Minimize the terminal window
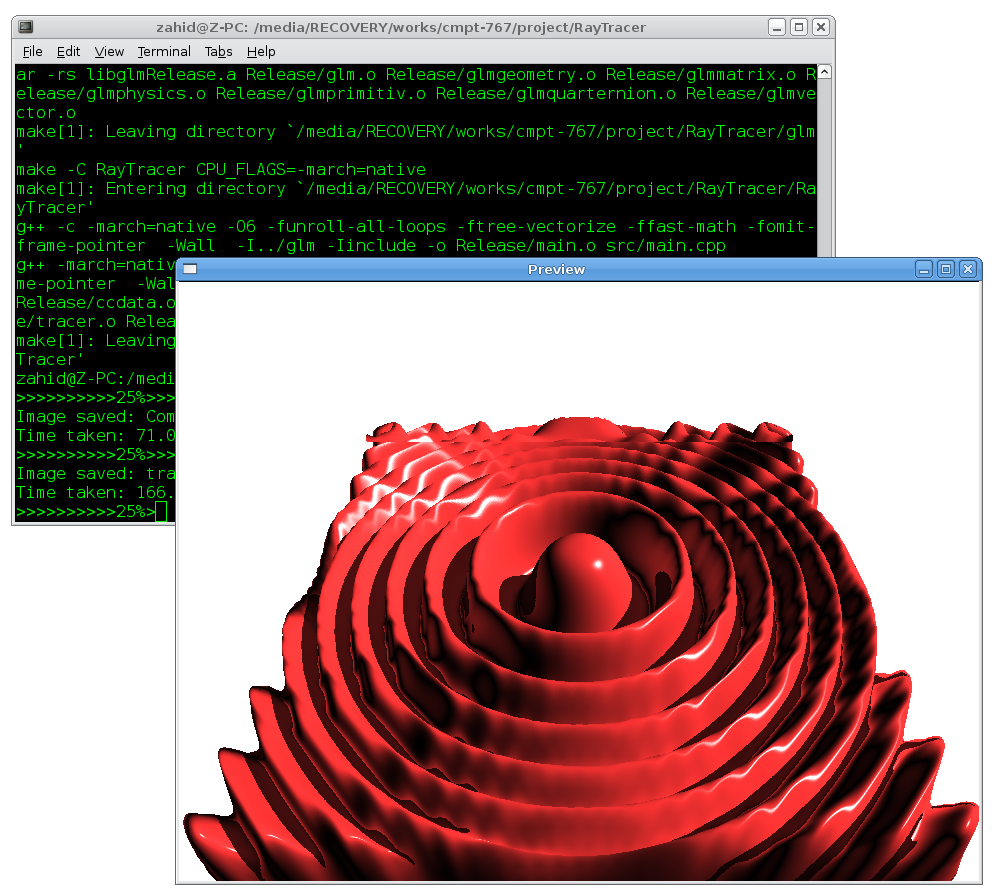Image resolution: width=996 pixels, height=894 pixels. click(x=777, y=27)
